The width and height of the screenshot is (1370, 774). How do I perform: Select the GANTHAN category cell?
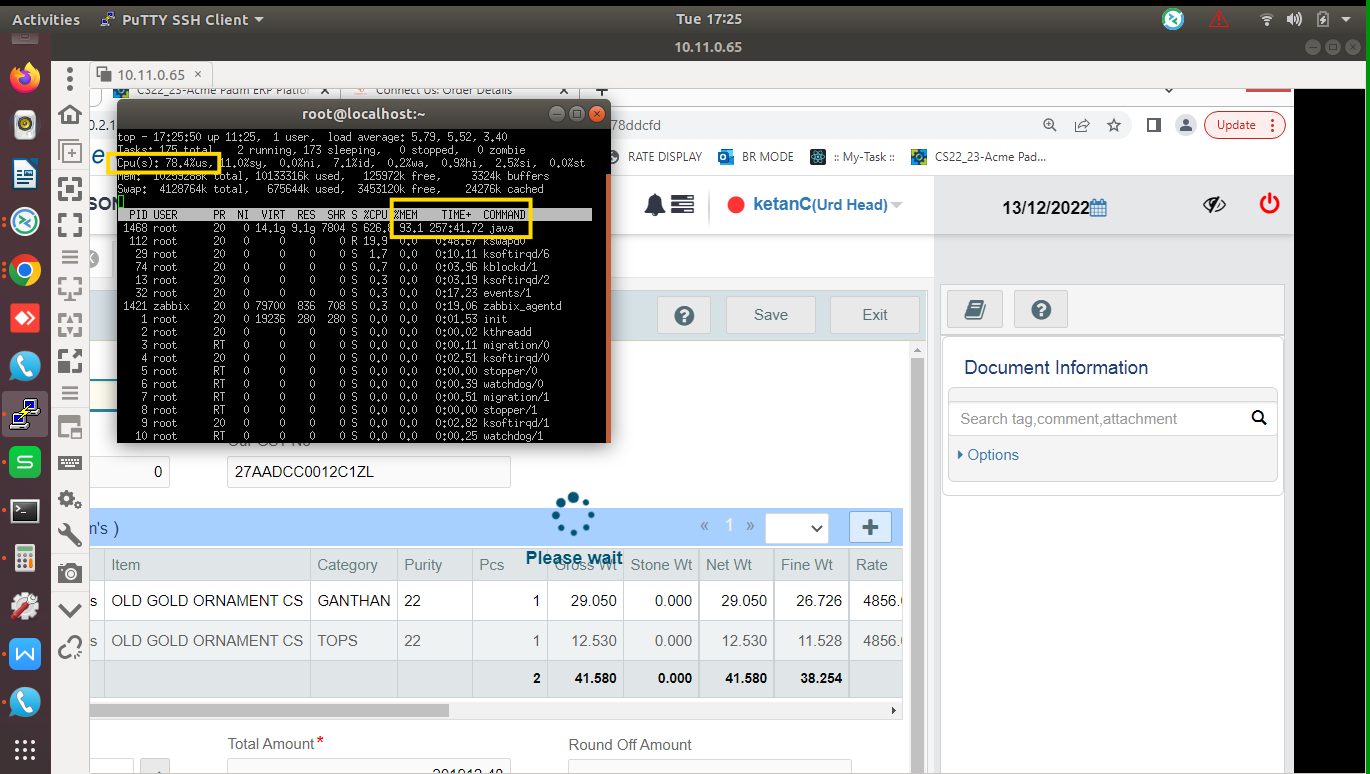pos(354,601)
